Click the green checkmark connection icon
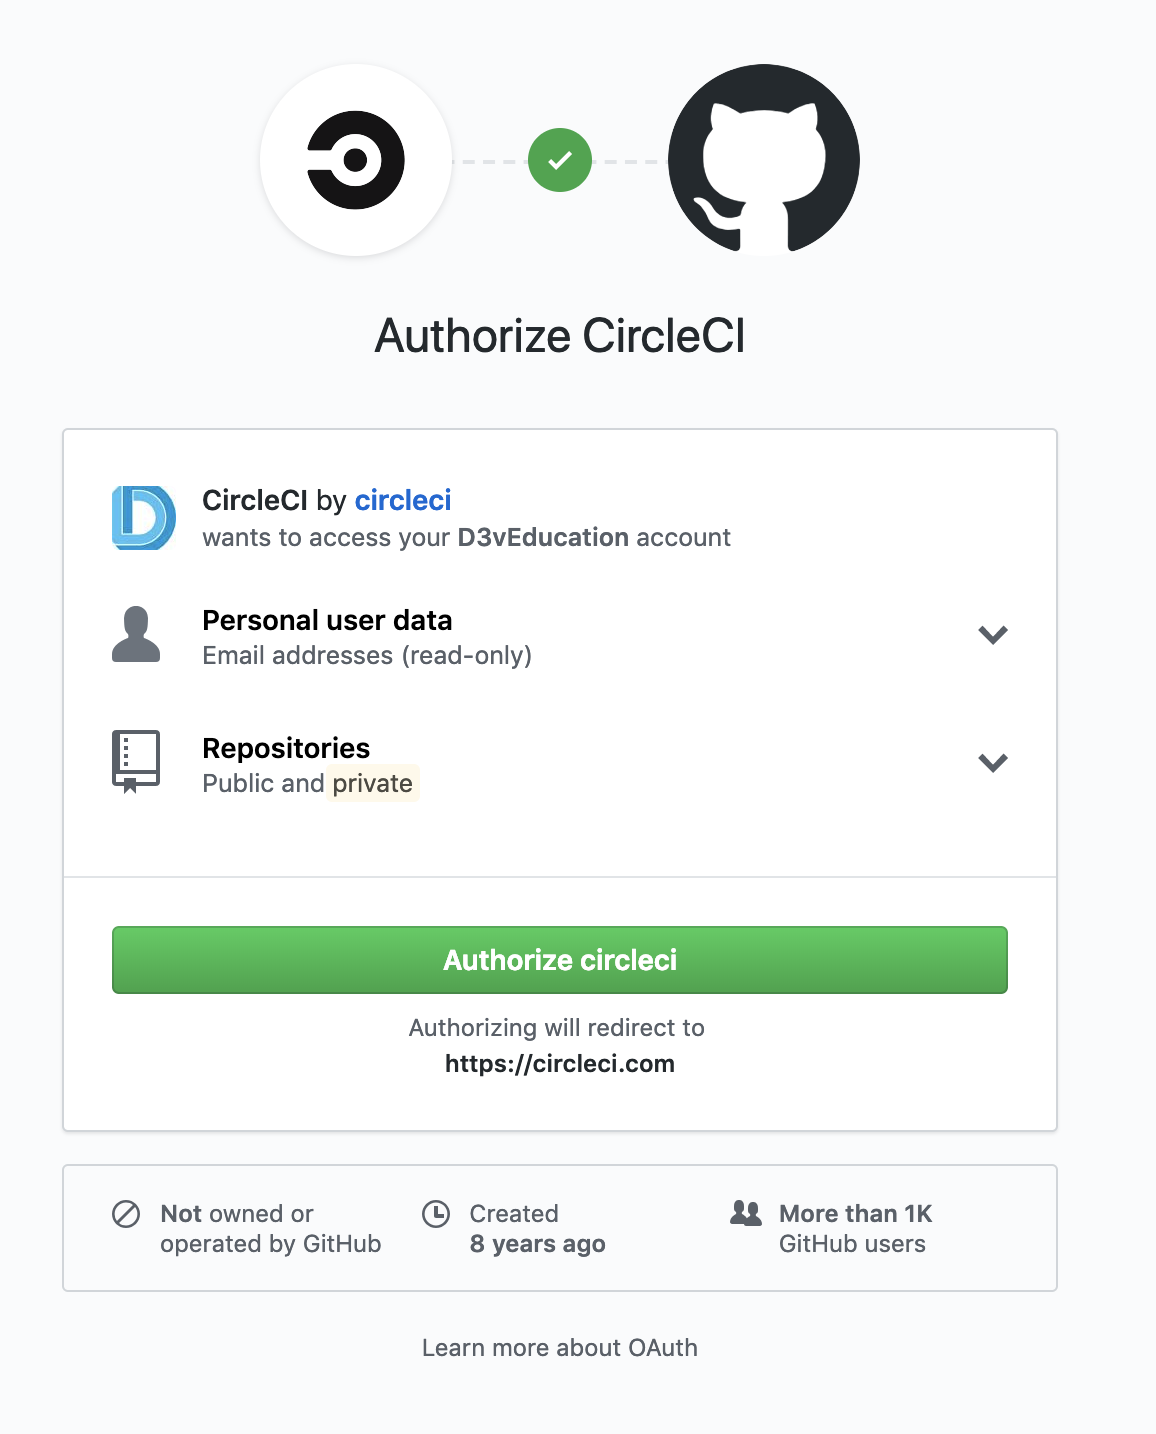The width and height of the screenshot is (1156, 1434). click(560, 160)
